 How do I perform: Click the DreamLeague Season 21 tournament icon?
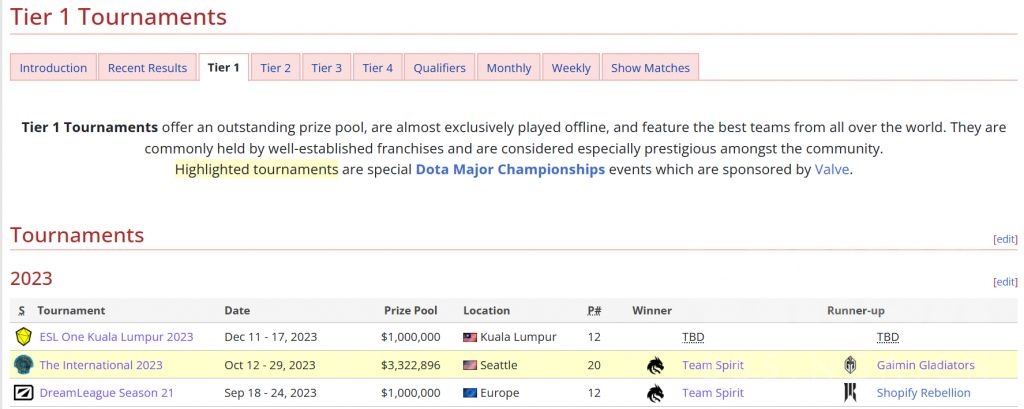point(23,393)
